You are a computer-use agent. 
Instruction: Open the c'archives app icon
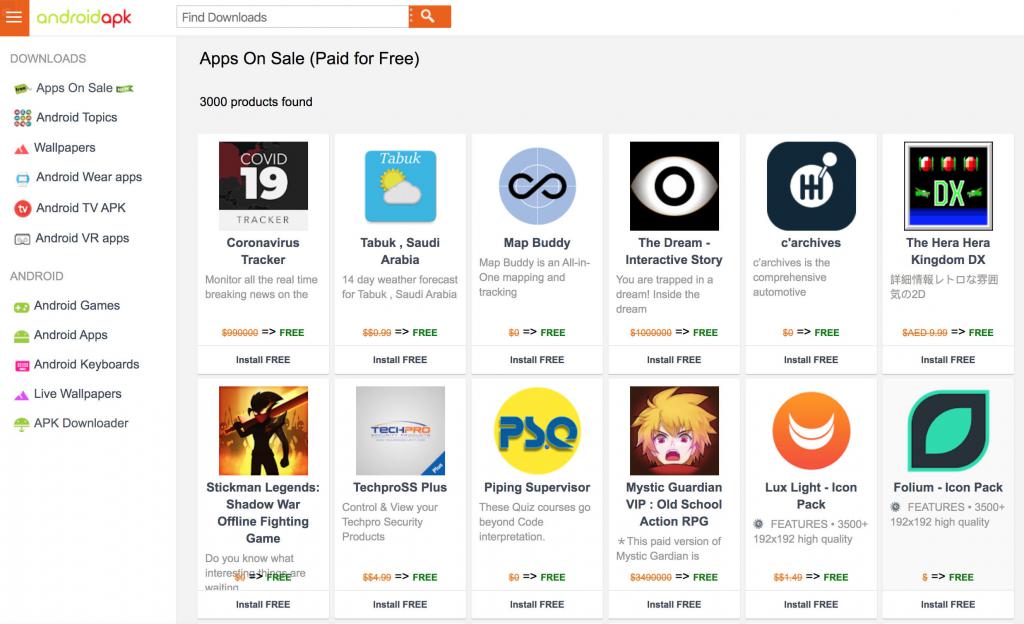tap(811, 186)
